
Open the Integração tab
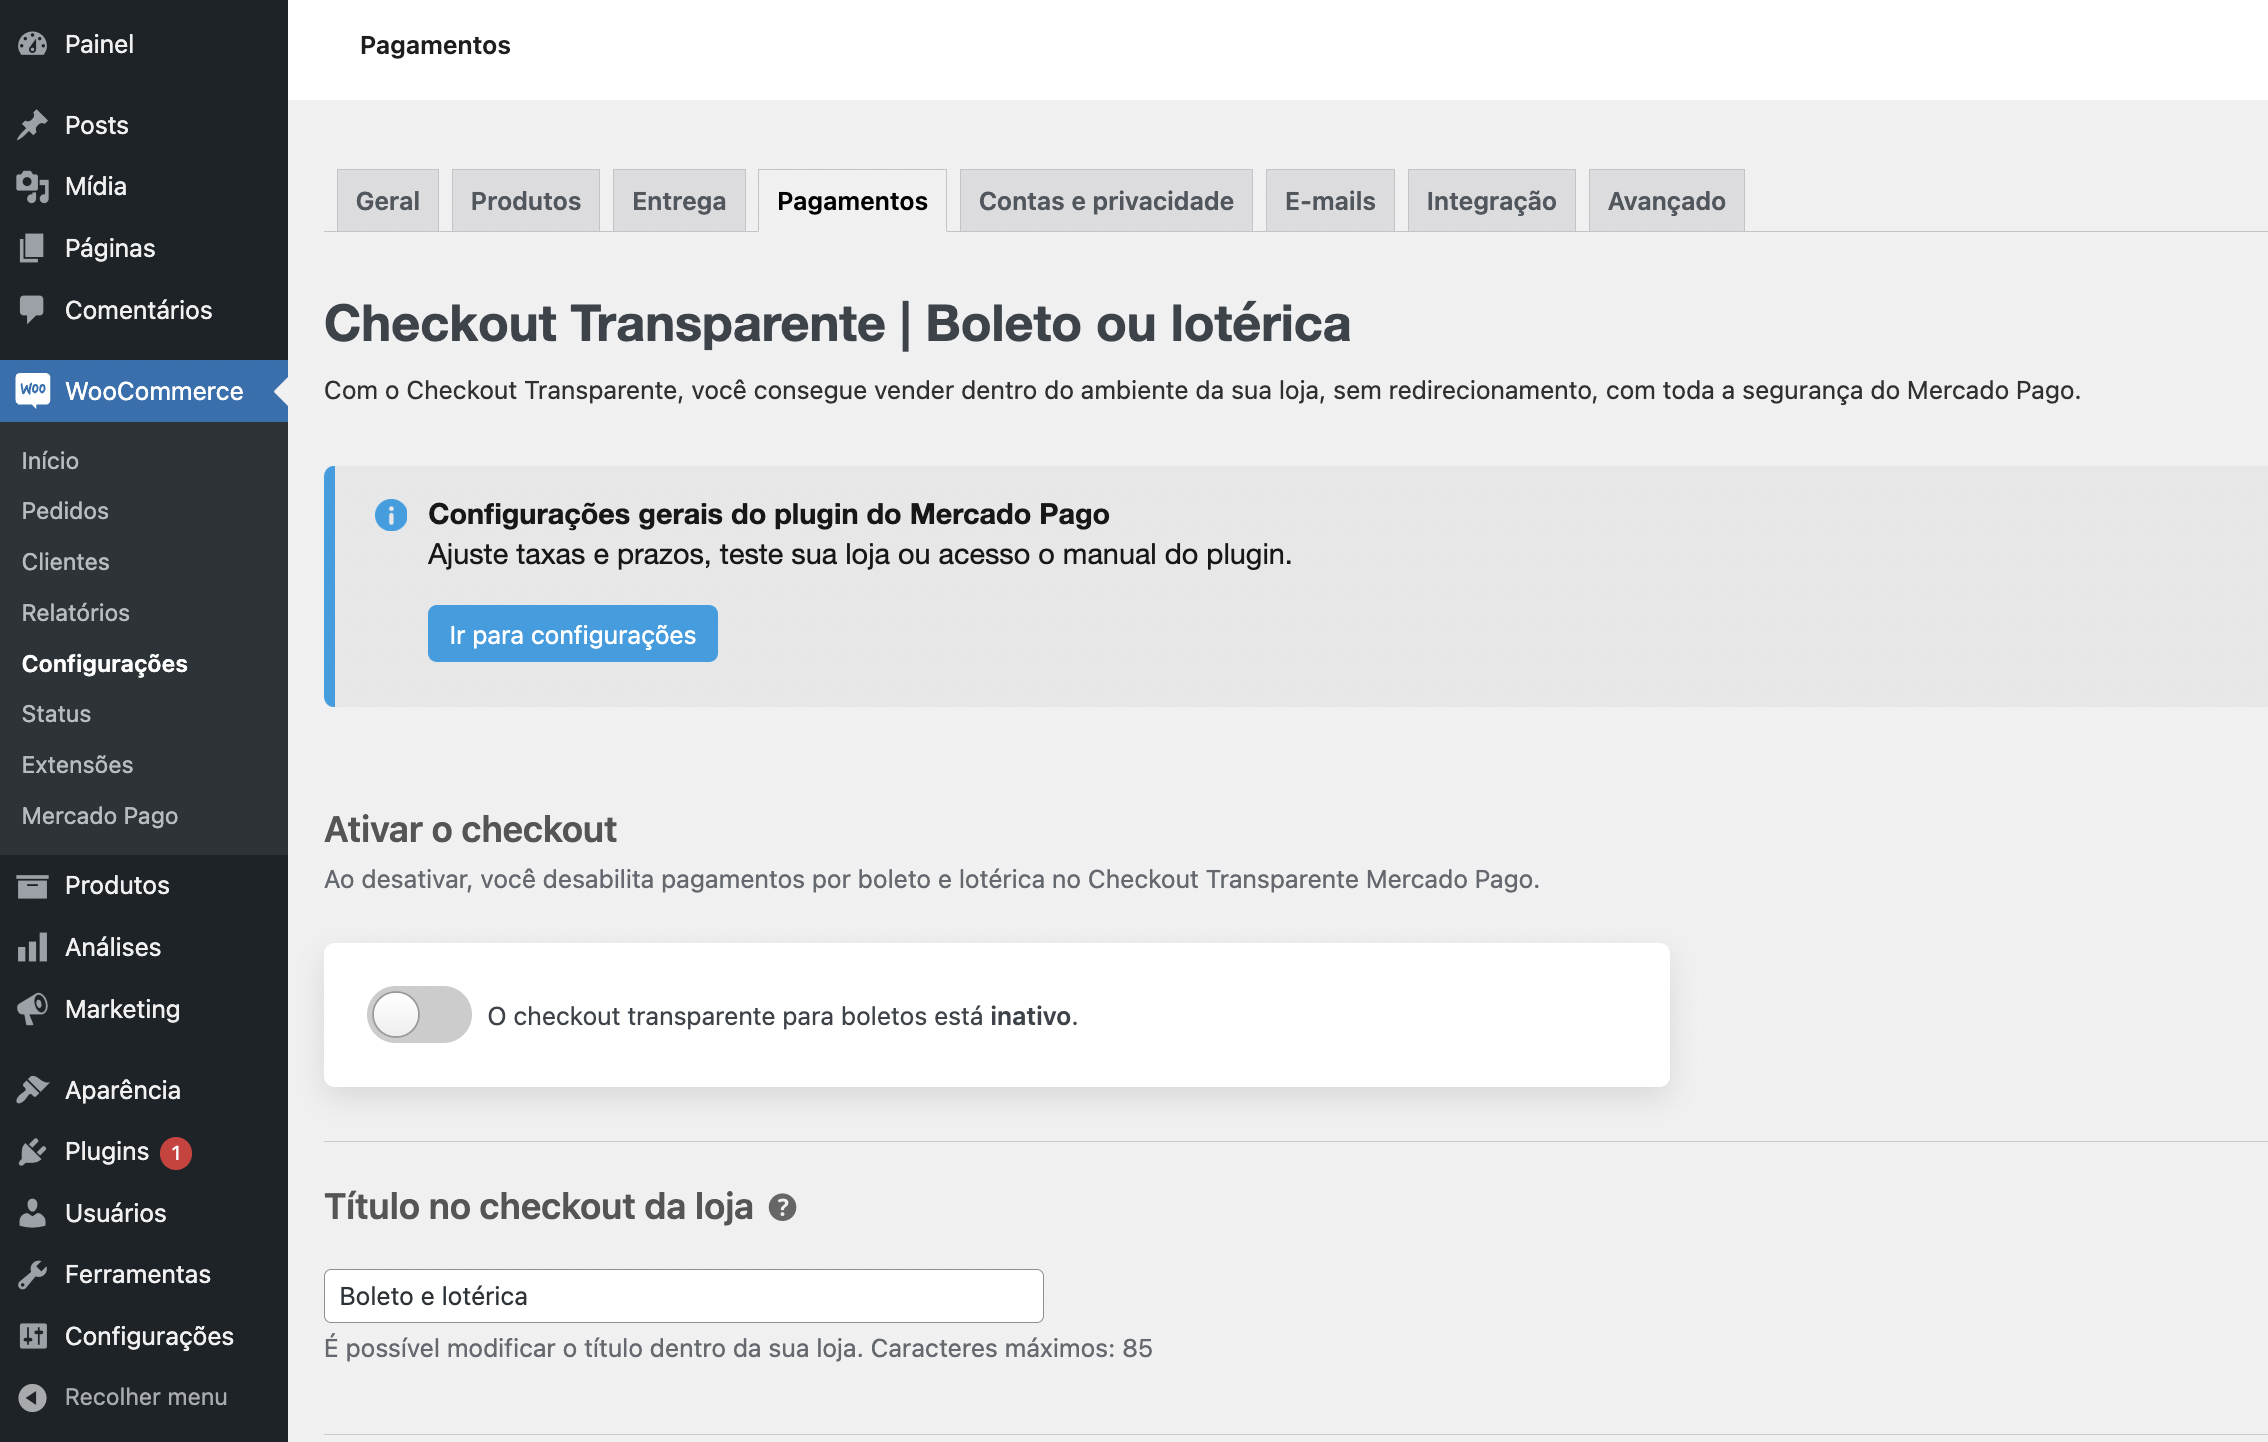pos(1492,201)
